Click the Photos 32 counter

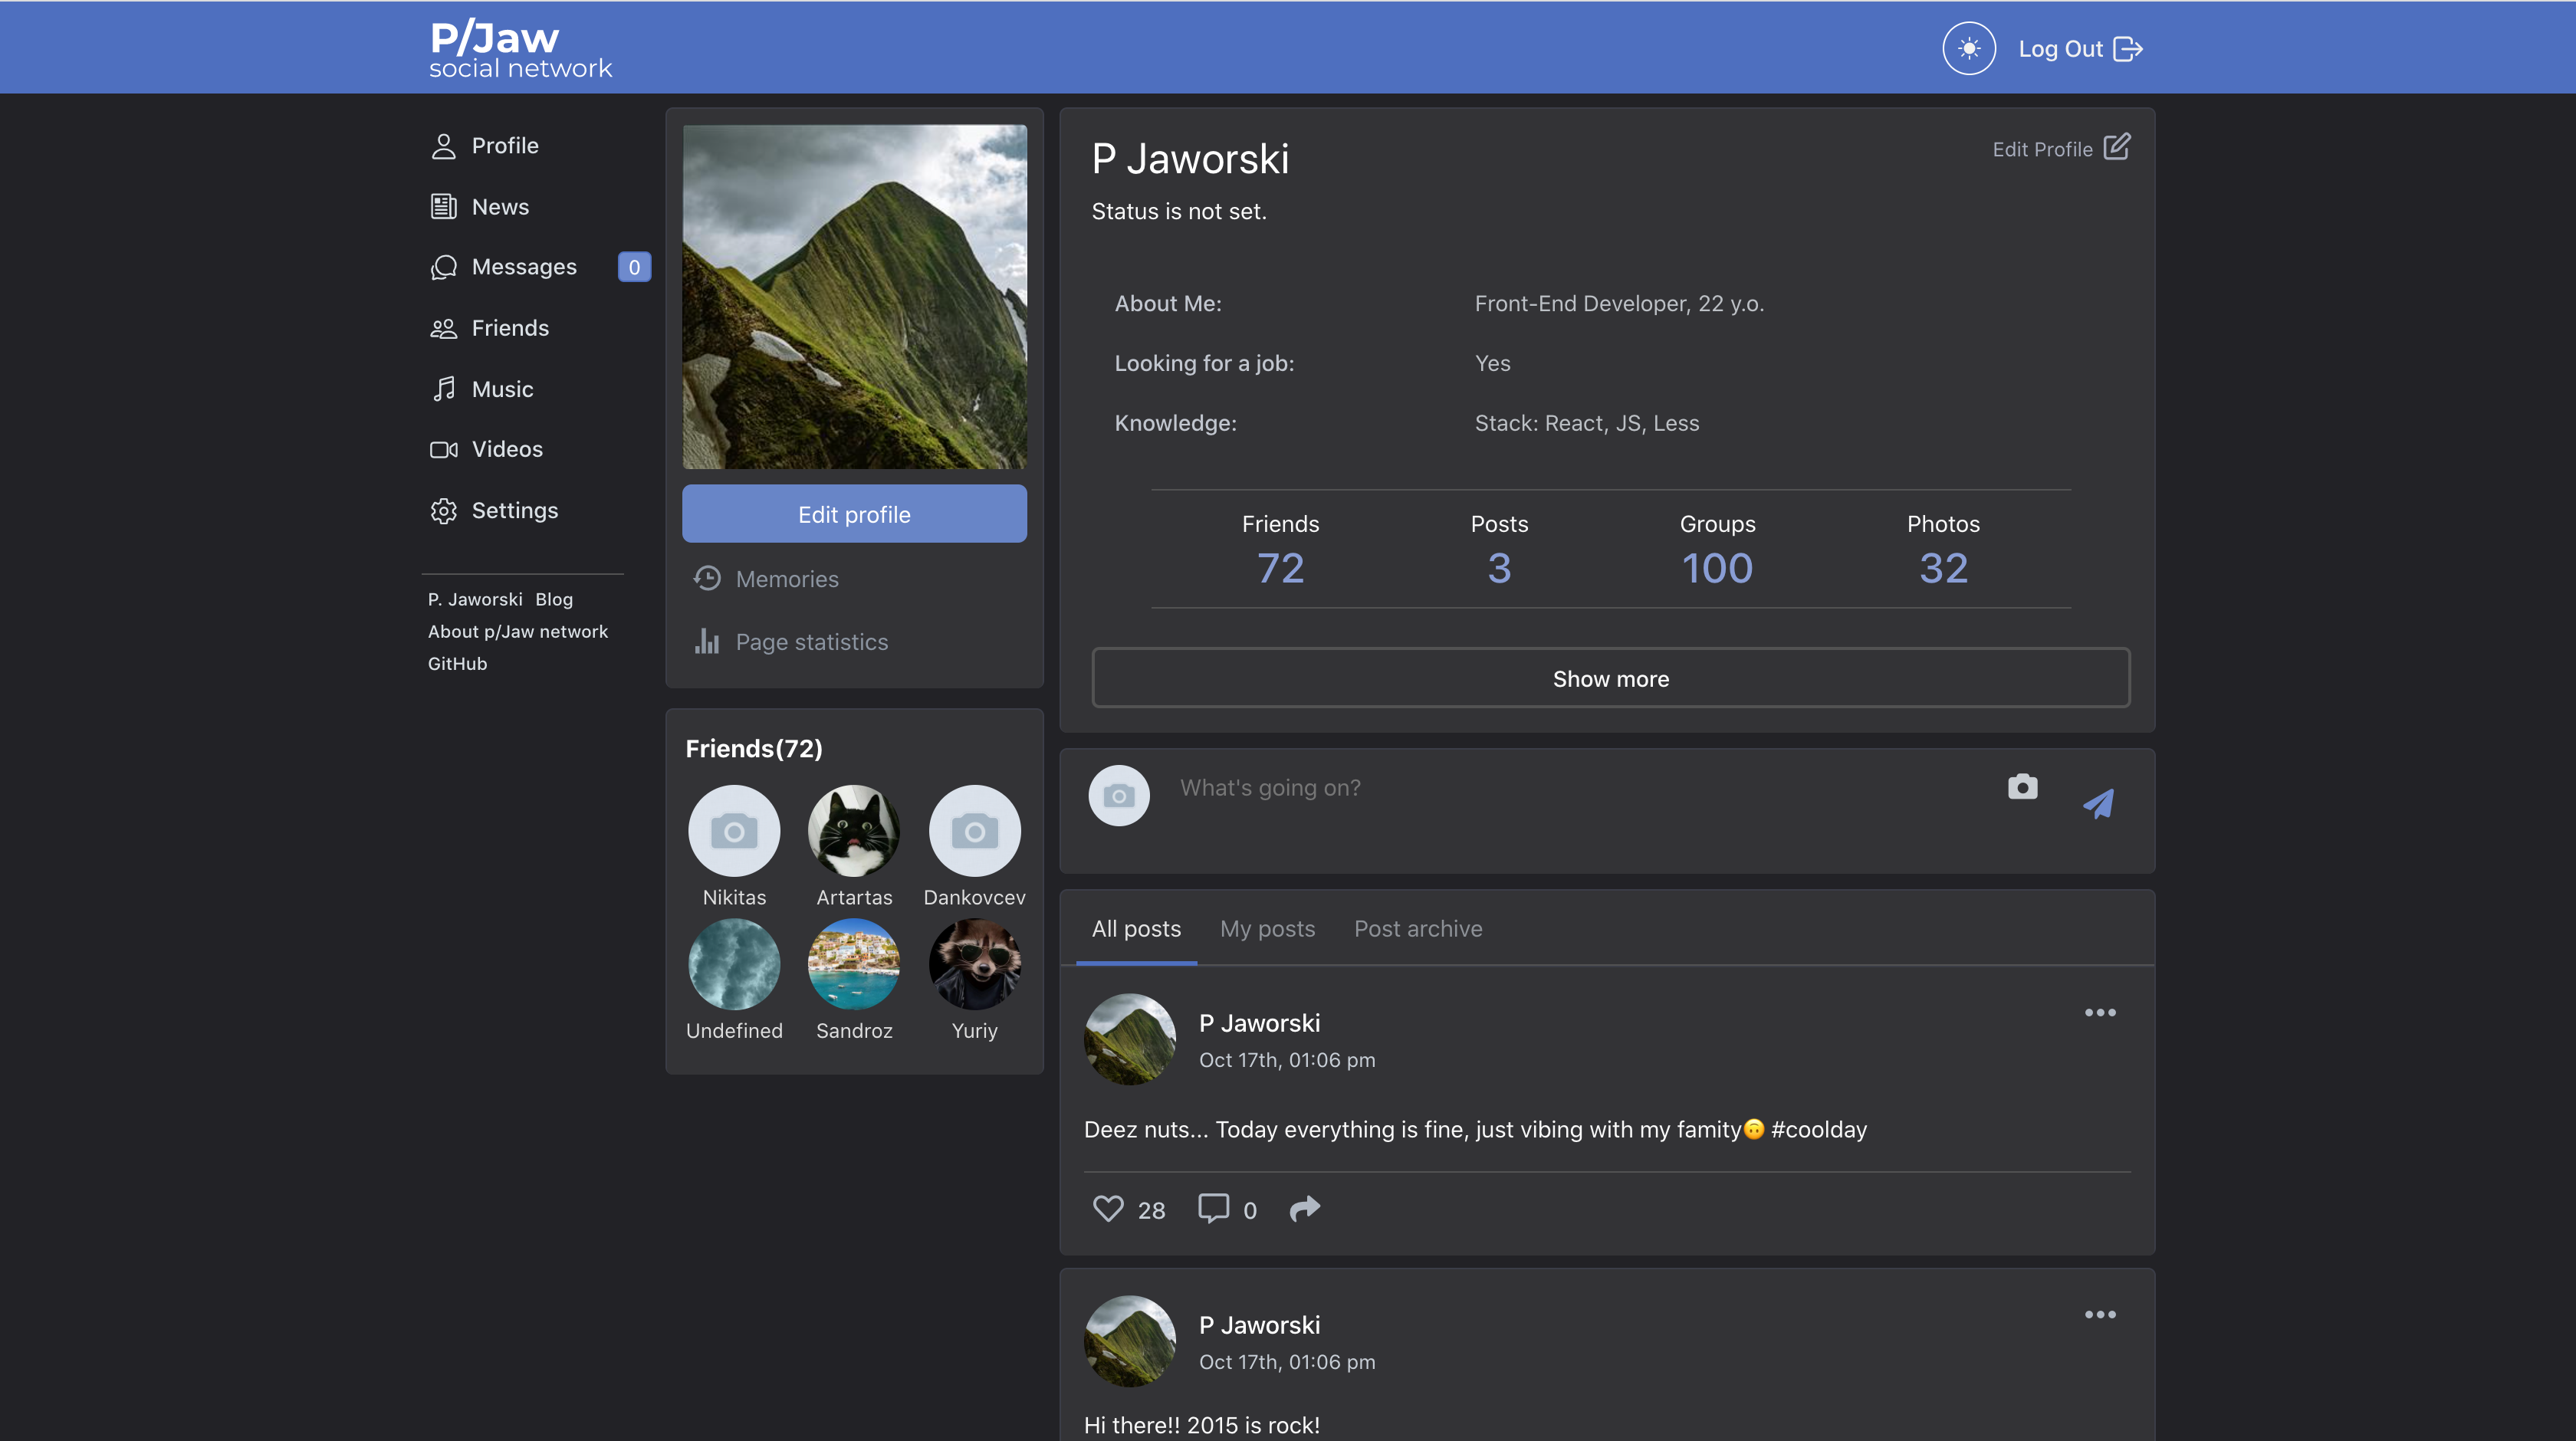pos(1943,549)
